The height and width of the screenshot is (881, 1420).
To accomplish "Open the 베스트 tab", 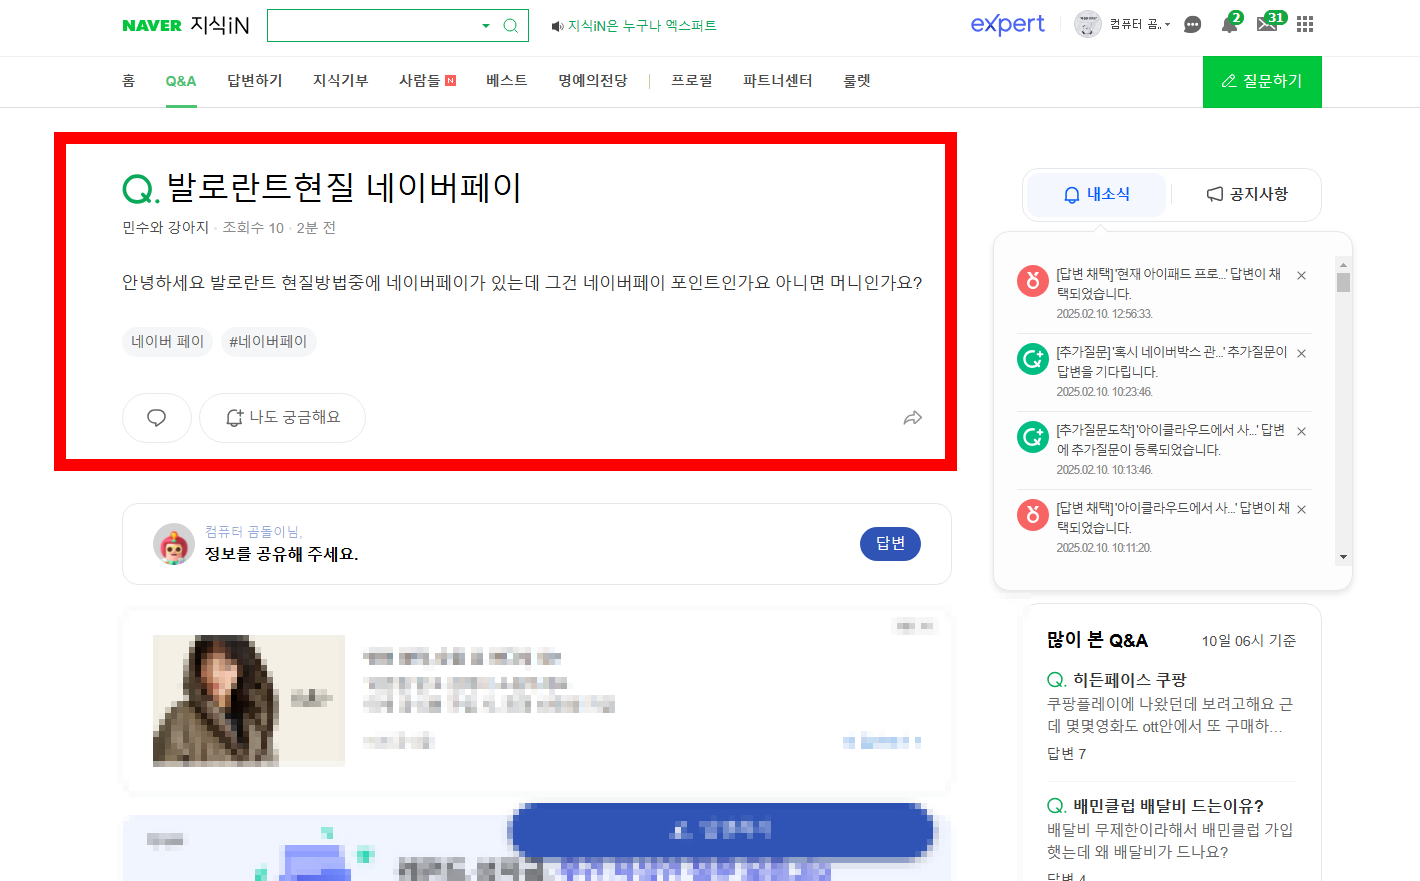I will click(507, 81).
